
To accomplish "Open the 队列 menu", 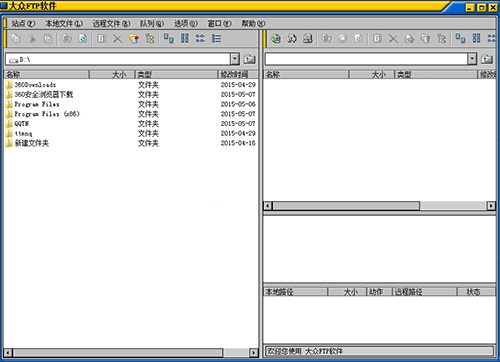I will click(x=152, y=24).
